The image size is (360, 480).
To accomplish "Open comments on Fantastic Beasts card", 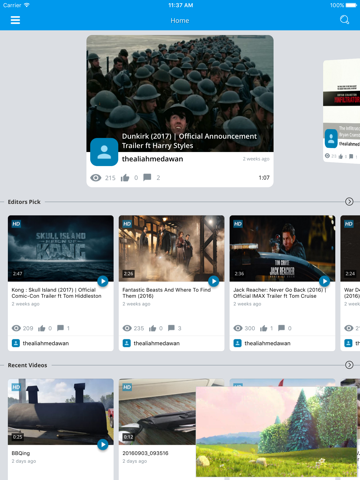I will 171,328.
